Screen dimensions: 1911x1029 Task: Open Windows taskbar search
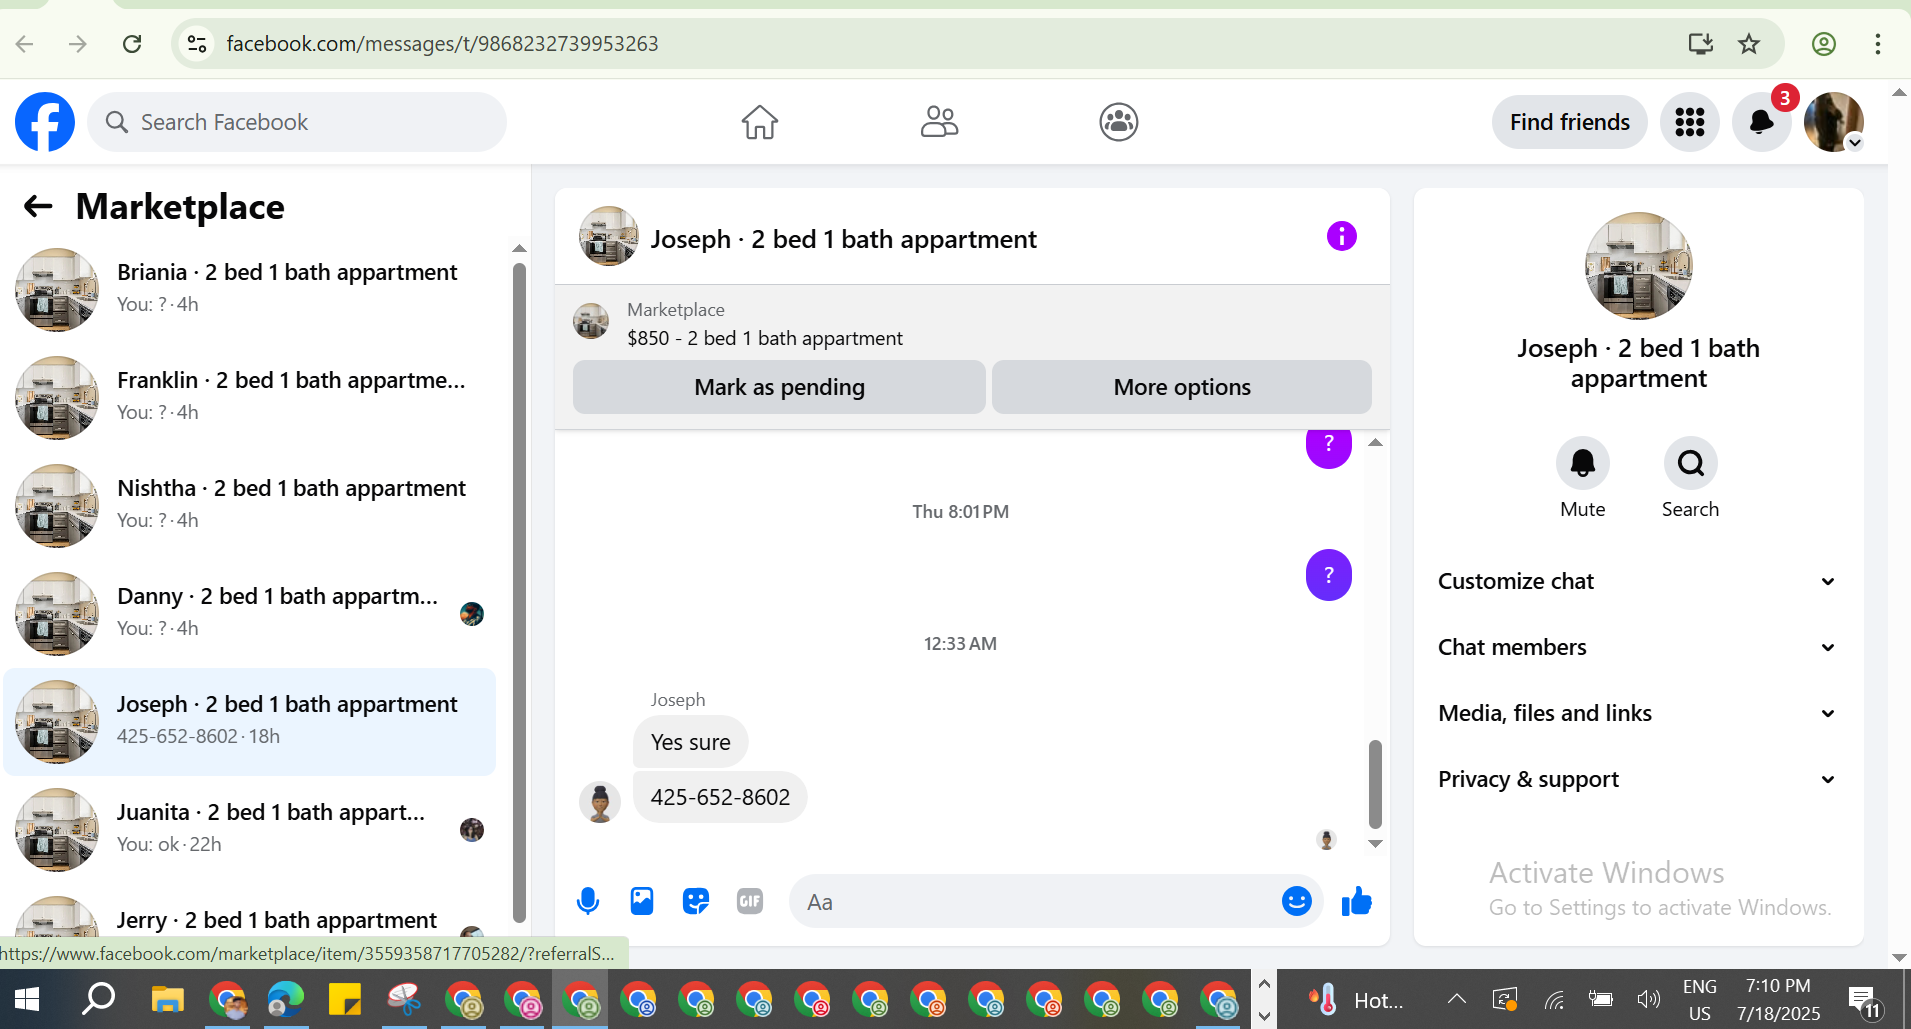tap(98, 999)
